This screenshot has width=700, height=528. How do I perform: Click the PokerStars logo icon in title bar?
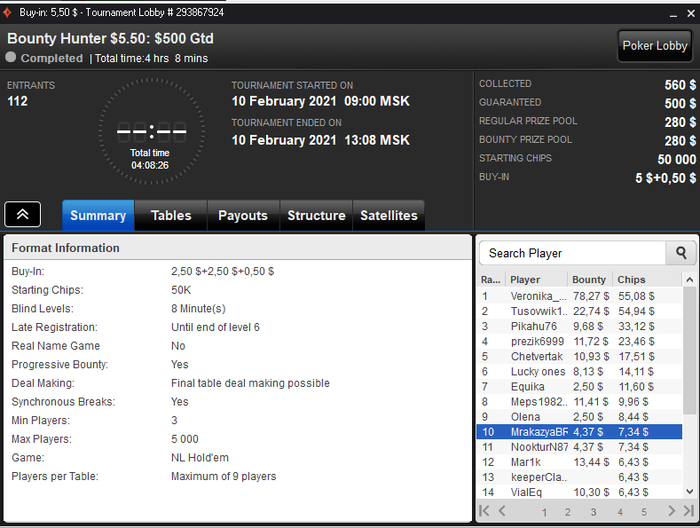click(7, 12)
